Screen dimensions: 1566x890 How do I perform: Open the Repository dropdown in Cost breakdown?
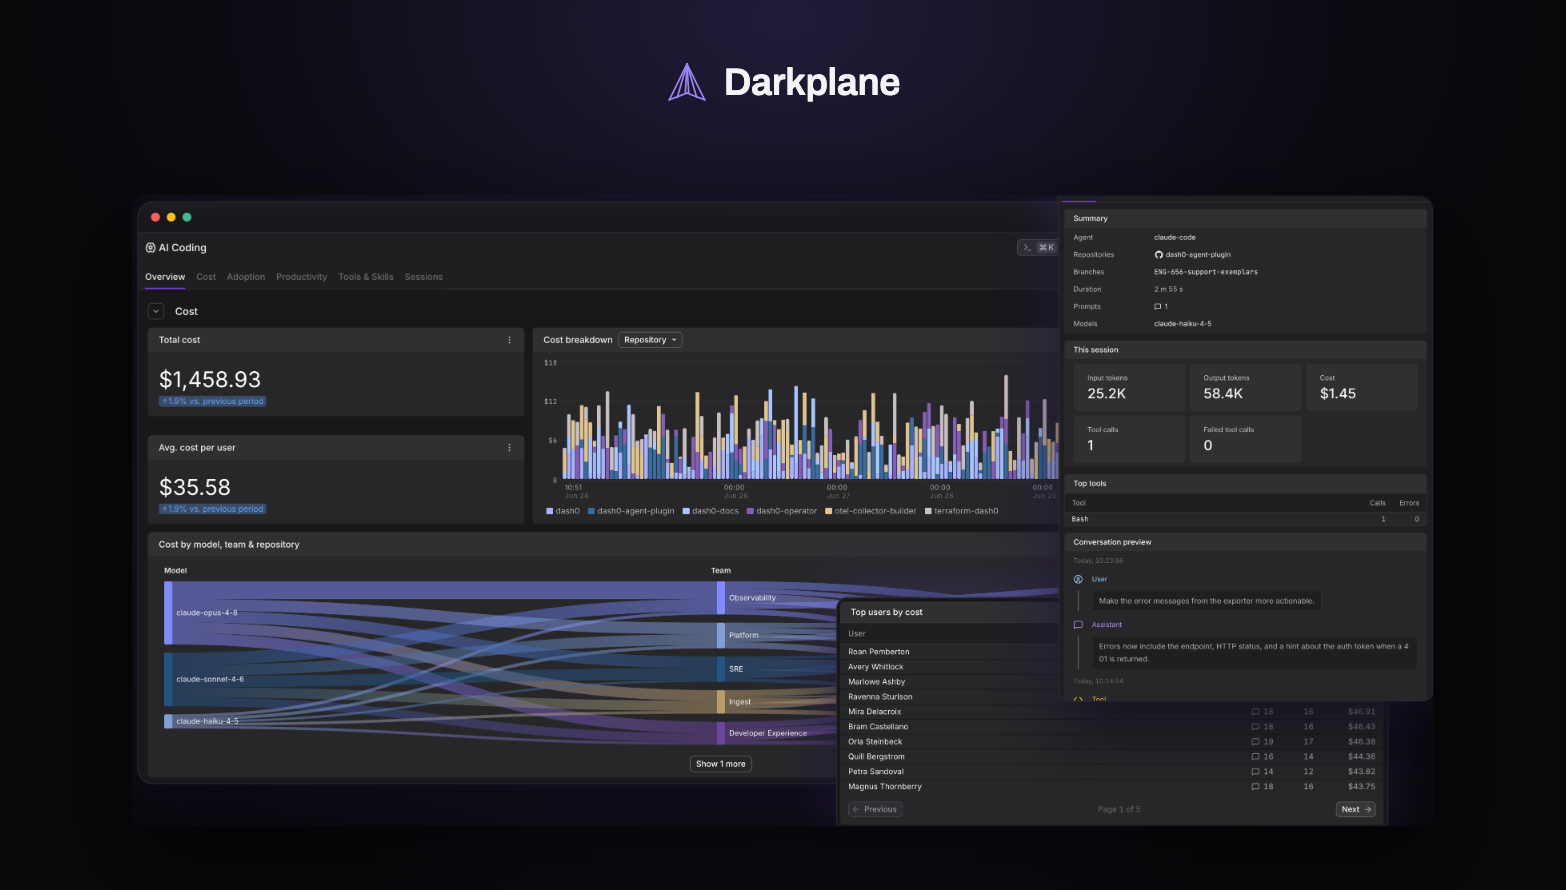click(650, 340)
